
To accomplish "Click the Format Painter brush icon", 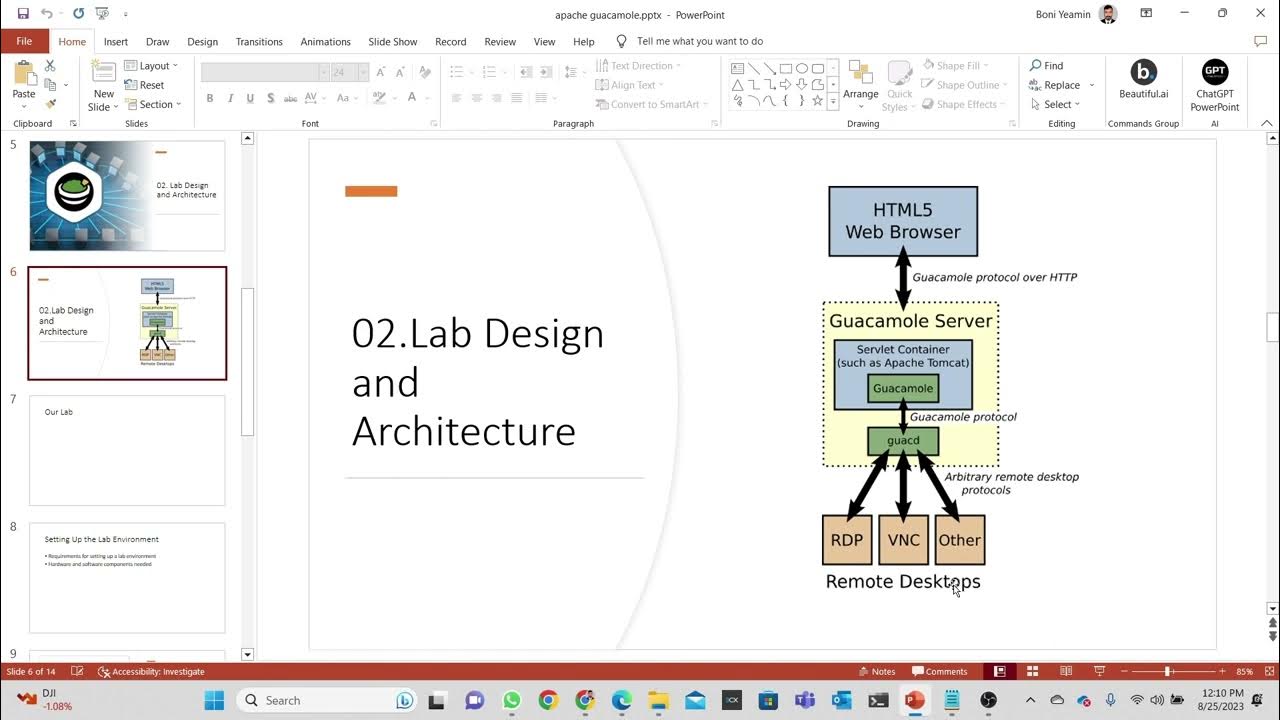I will [50, 104].
